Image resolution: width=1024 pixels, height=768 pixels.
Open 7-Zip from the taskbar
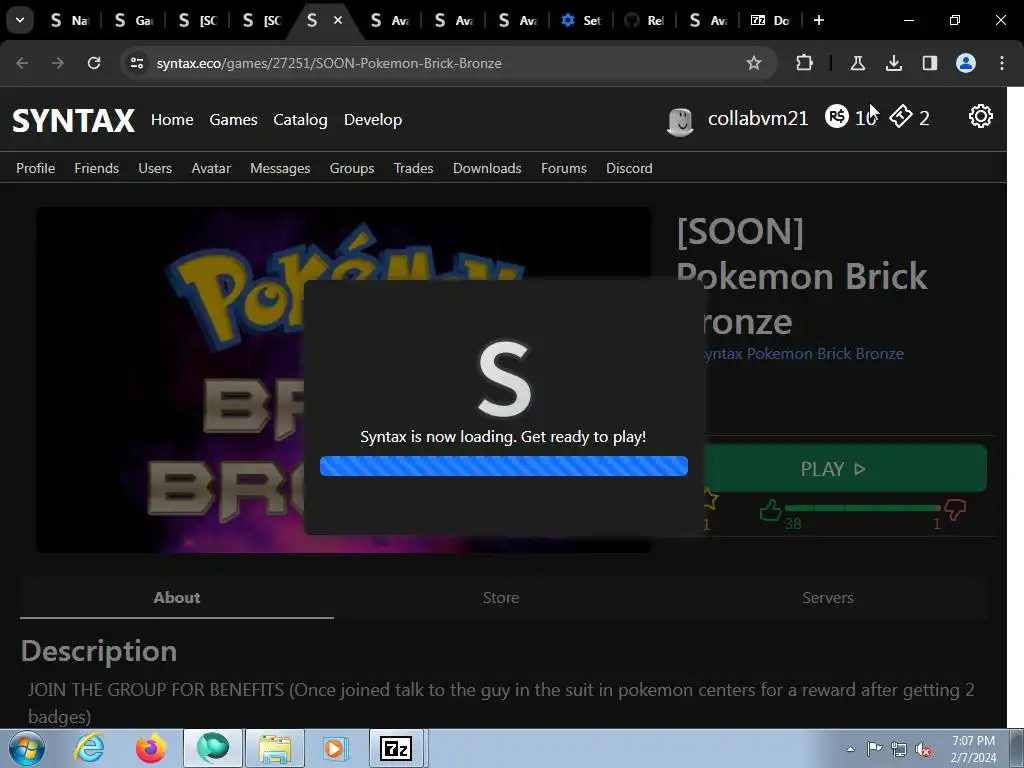point(396,748)
